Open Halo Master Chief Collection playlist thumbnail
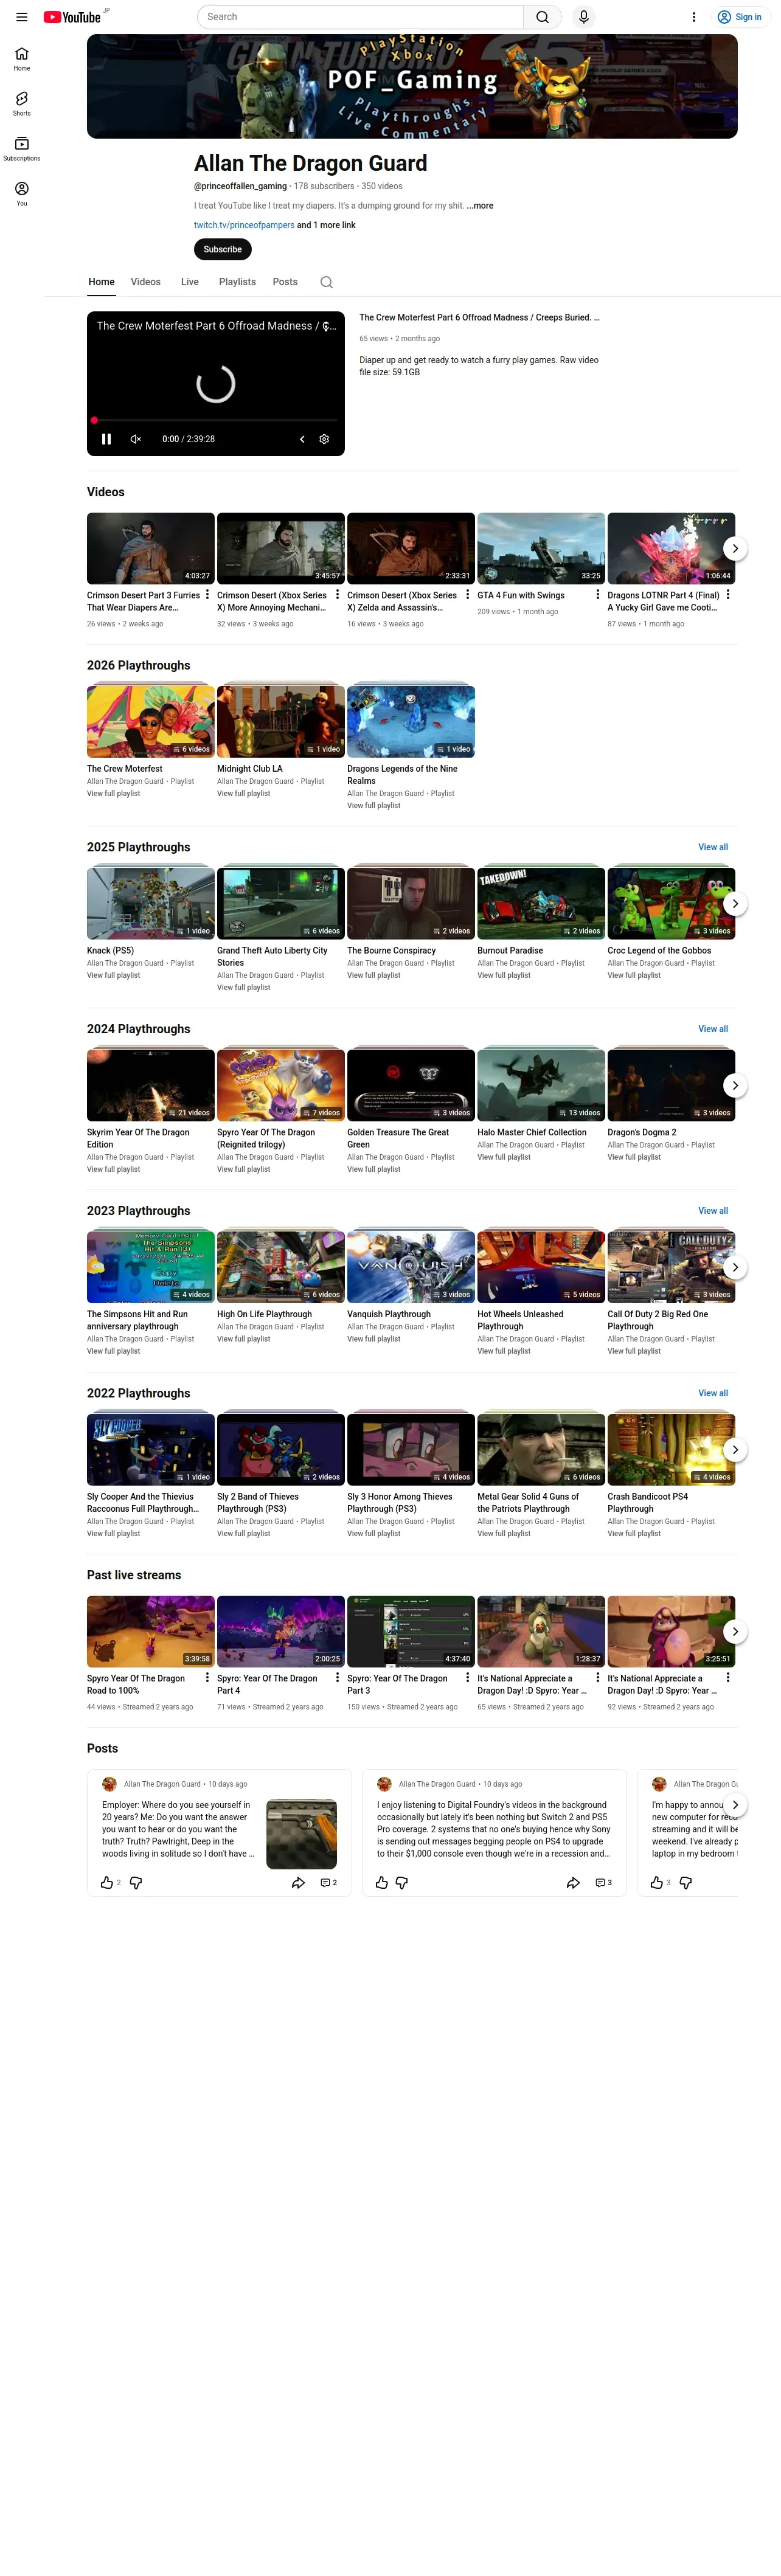Screen dimensions: 781x2576 [x=541, y=1085]
